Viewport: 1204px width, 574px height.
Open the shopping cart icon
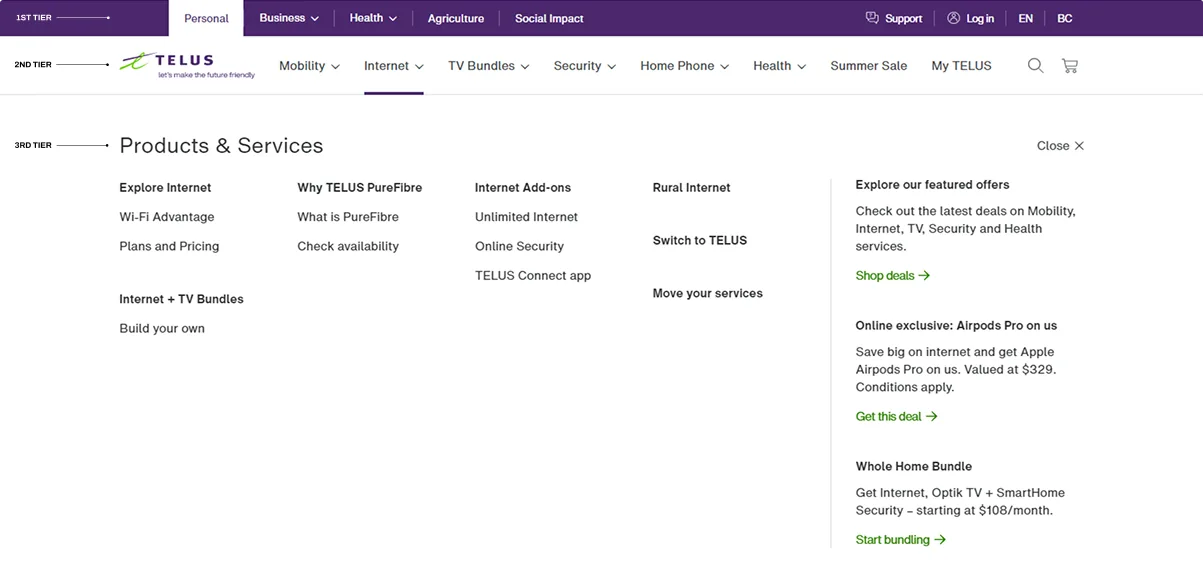pyautogui.click(x=1070, y=66)
